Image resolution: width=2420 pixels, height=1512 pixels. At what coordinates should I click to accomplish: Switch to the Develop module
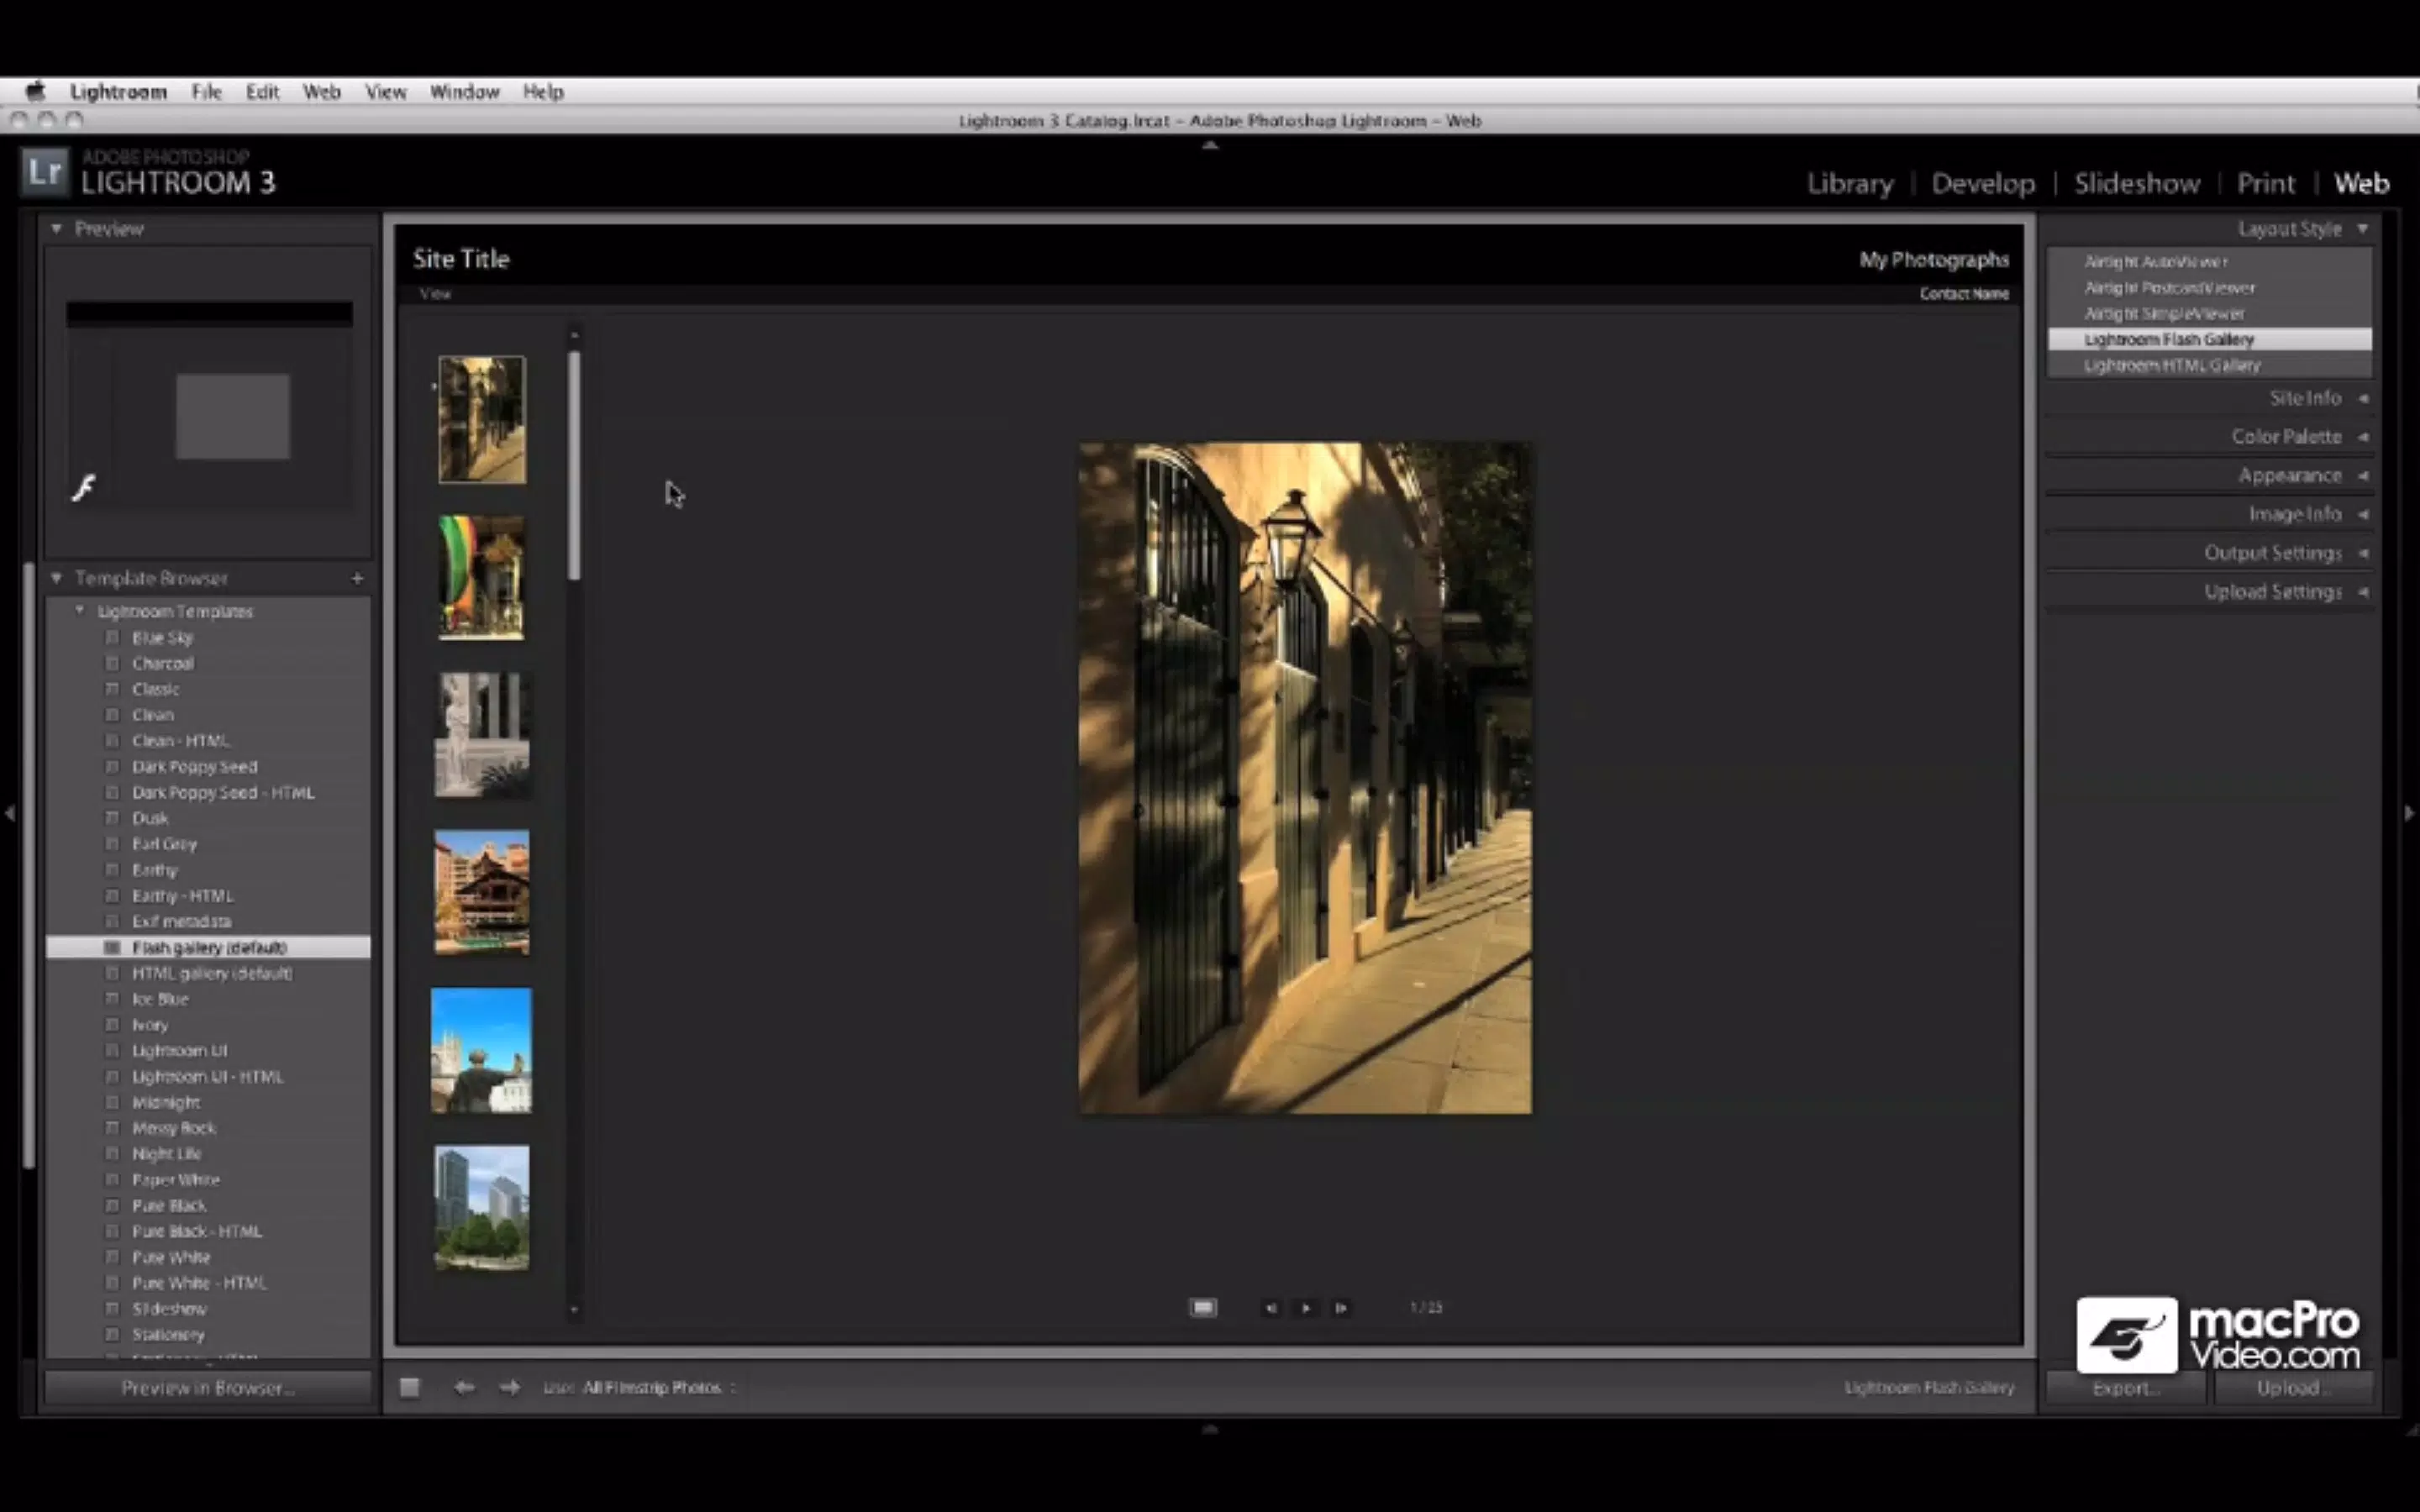coord(1982,184)
